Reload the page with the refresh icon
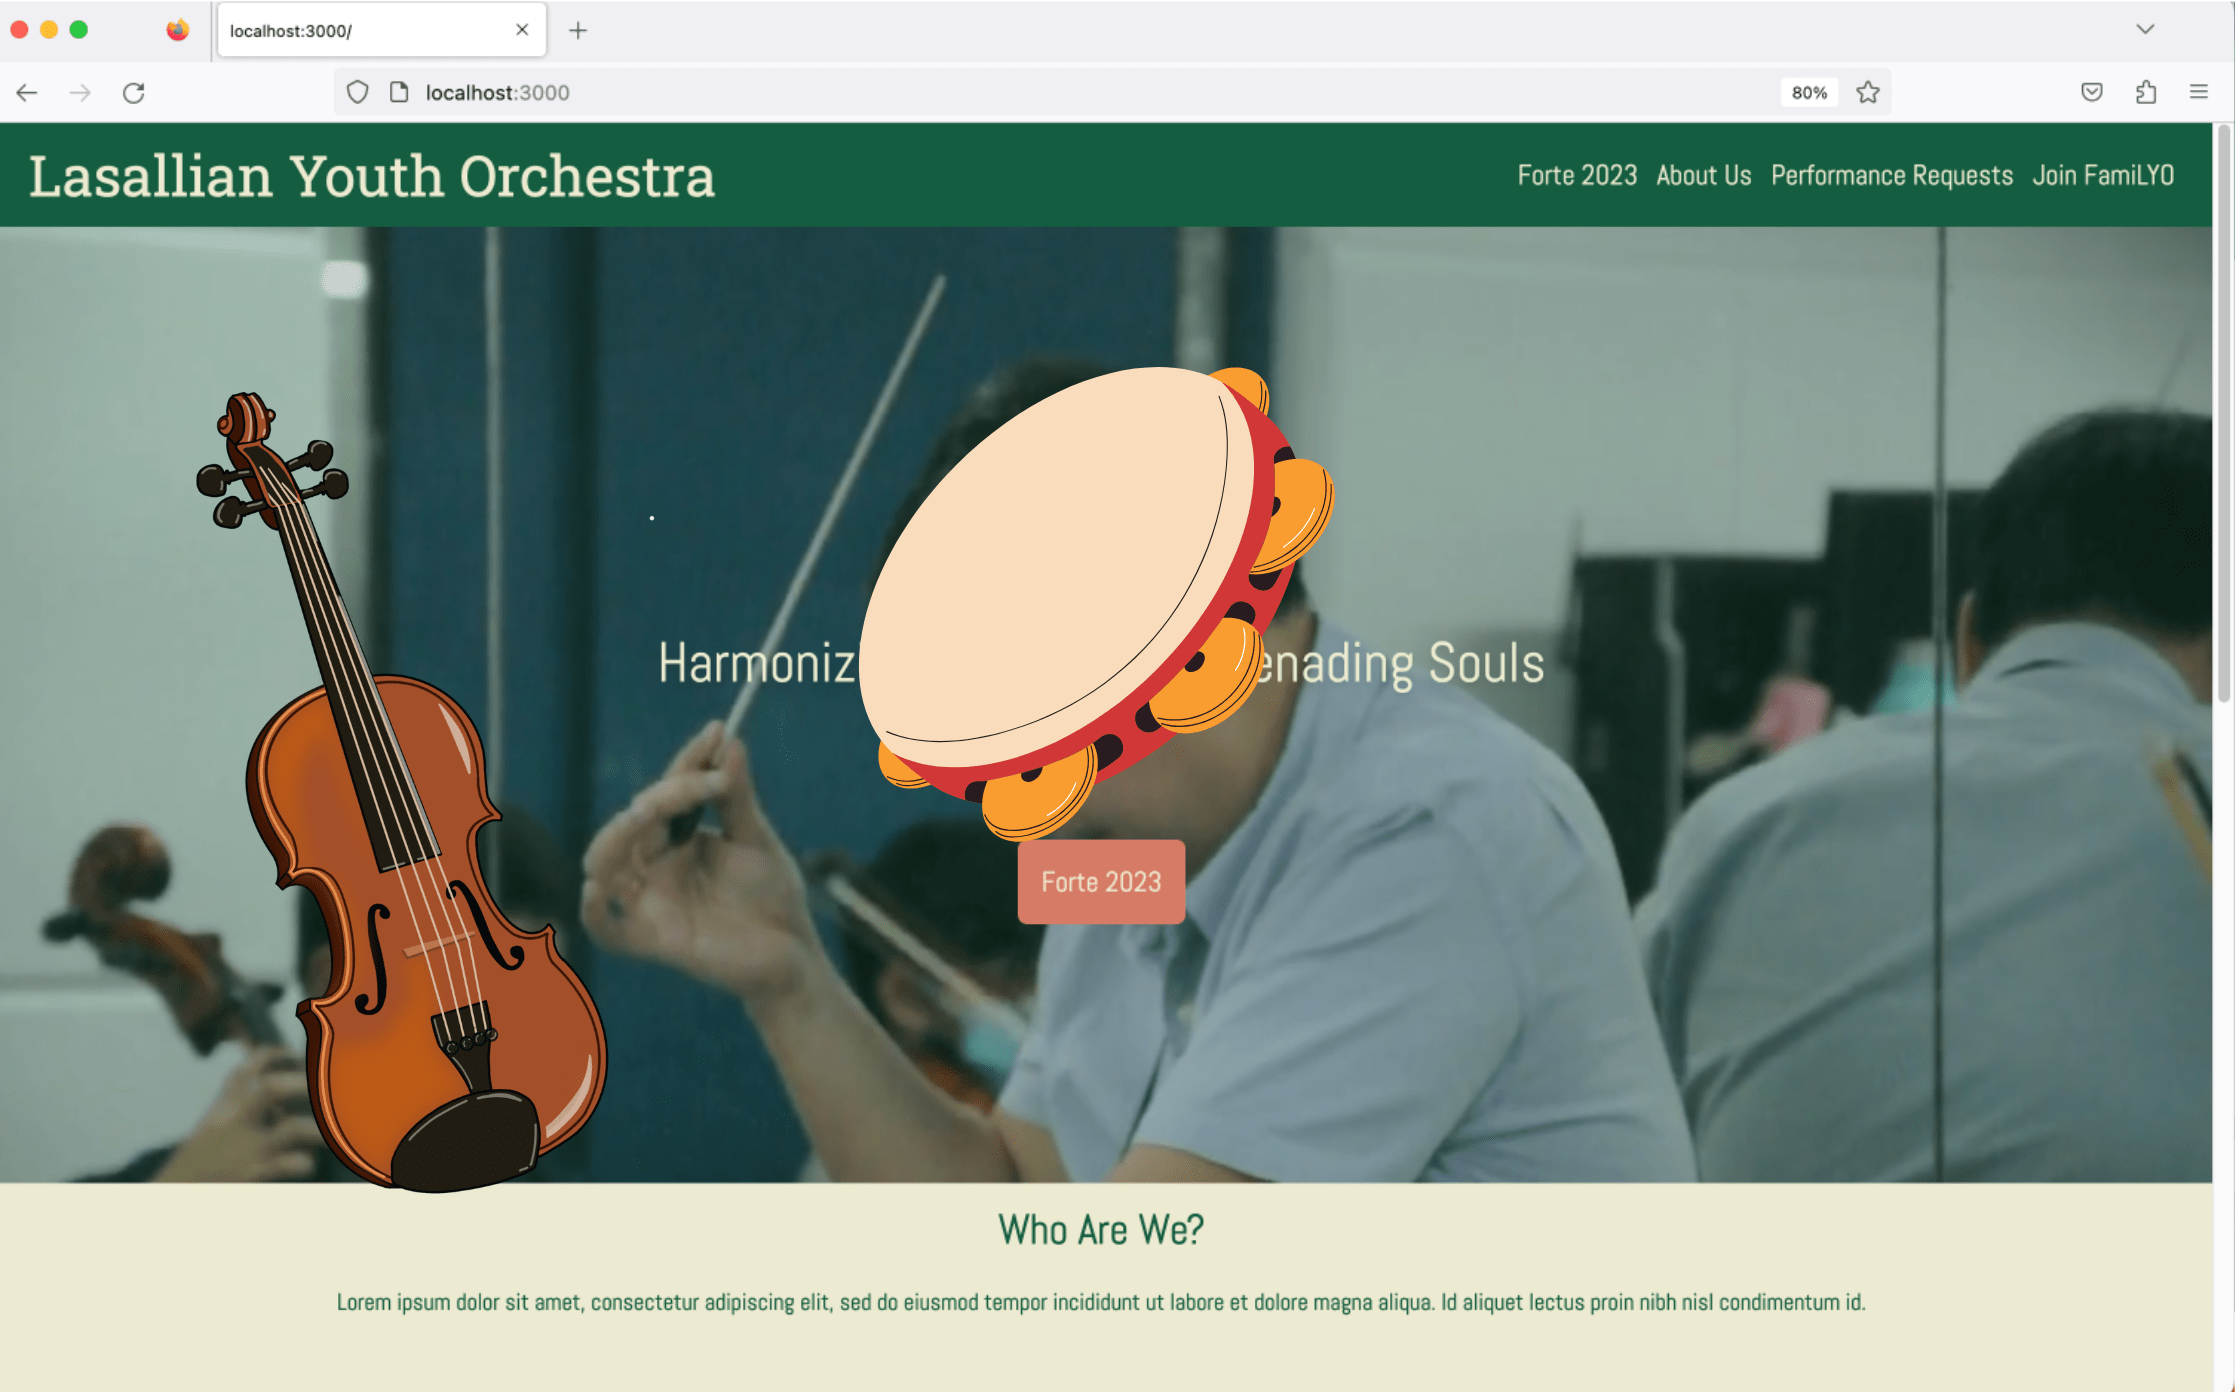 click(134, 93)
